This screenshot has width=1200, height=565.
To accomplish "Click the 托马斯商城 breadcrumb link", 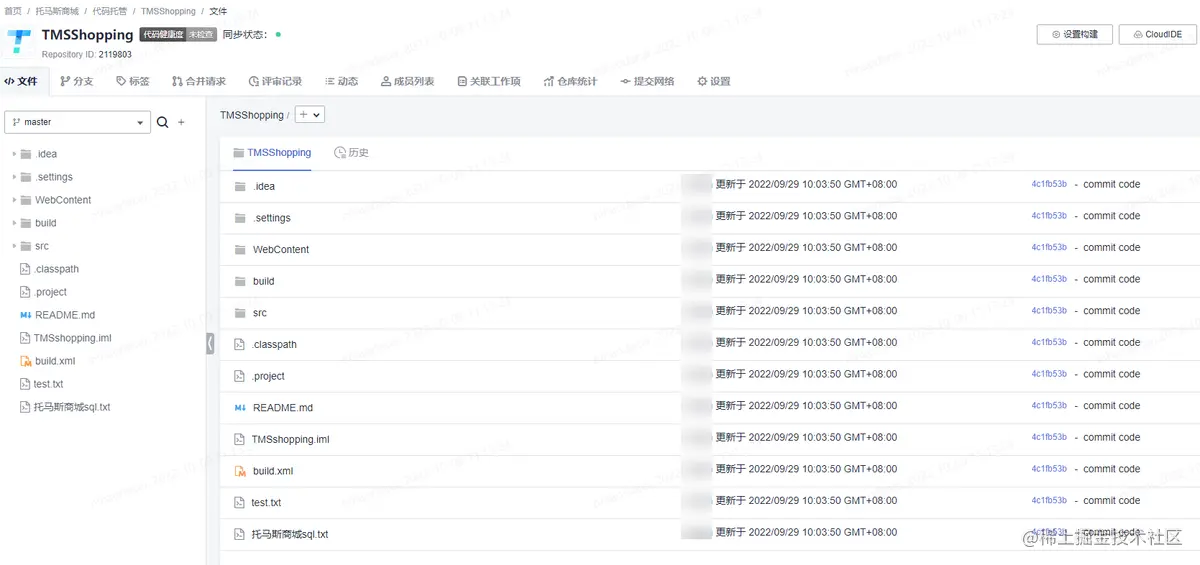I will [x=57, y=11].
